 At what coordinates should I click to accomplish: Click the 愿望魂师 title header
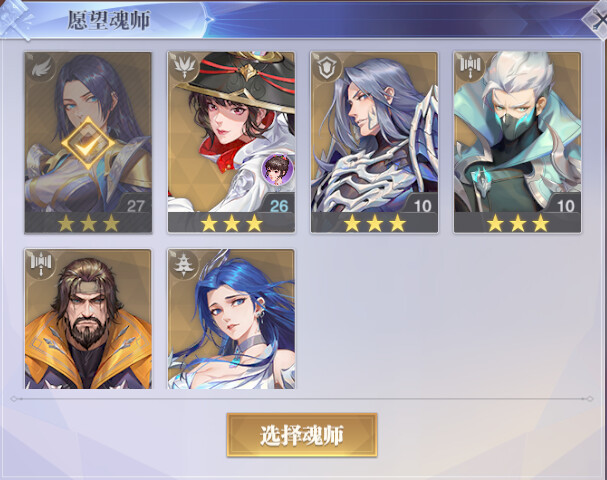click(108, 20)
